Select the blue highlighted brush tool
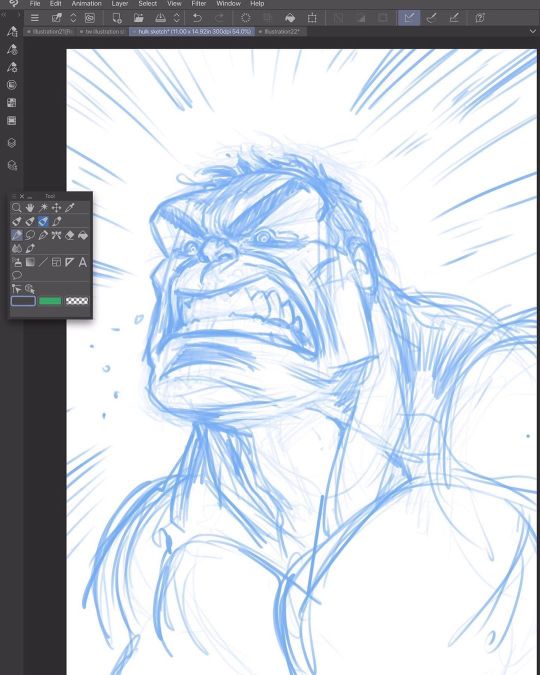This screenshot has height=675, width=540. pyautogui.click(x=43, y=221)
